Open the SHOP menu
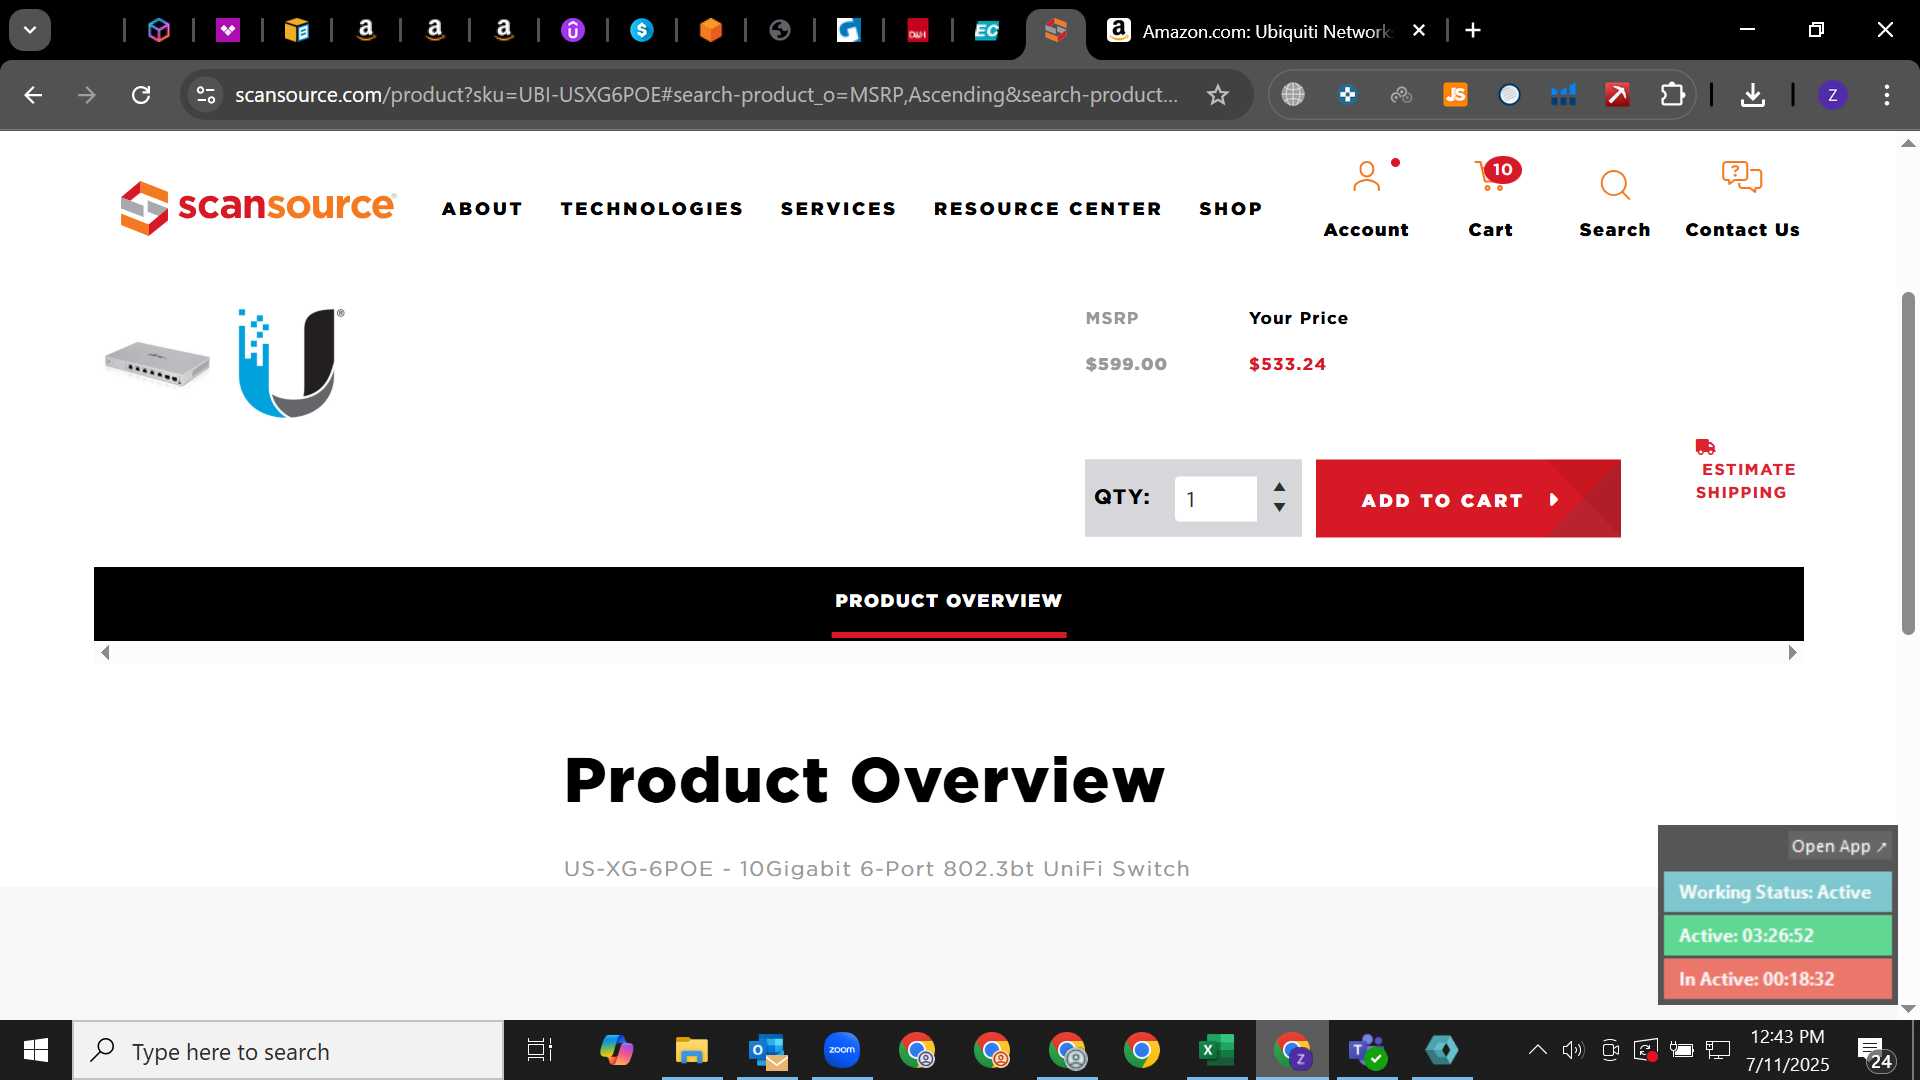This screenshot has height=1080, width=1920. point(1231,209)
